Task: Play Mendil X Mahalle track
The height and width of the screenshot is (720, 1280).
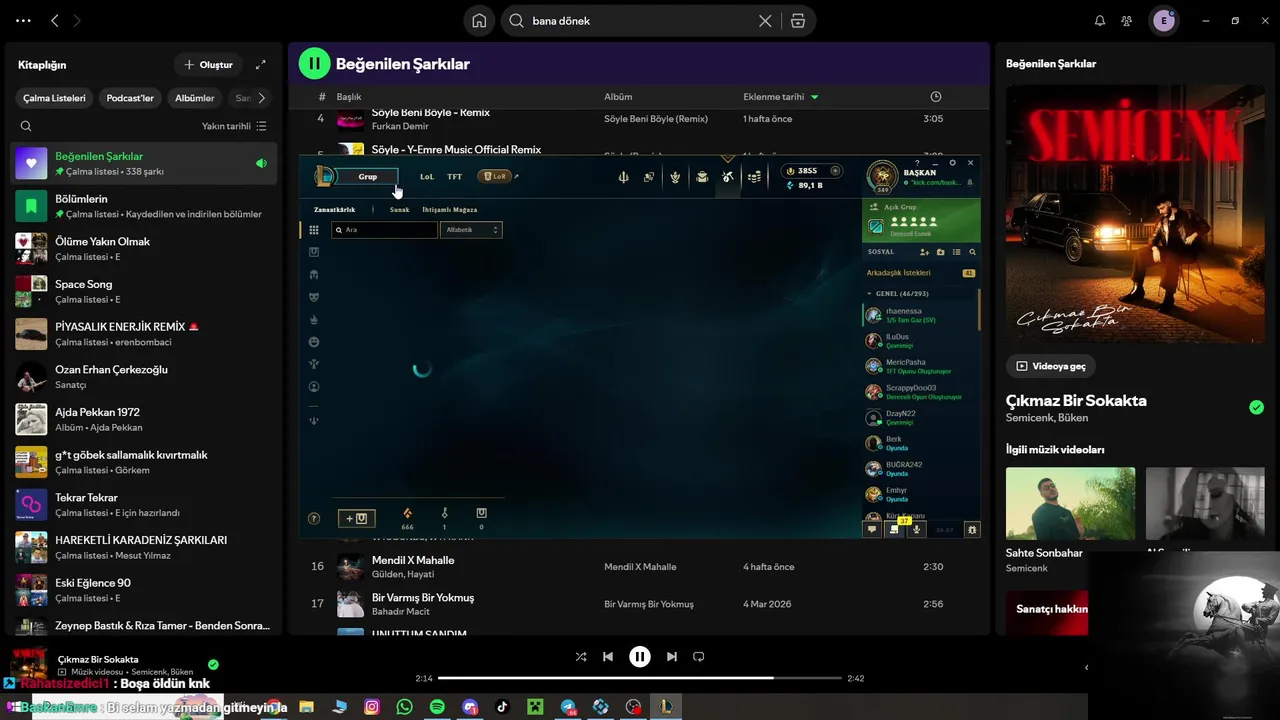Action: pos(640,566)
